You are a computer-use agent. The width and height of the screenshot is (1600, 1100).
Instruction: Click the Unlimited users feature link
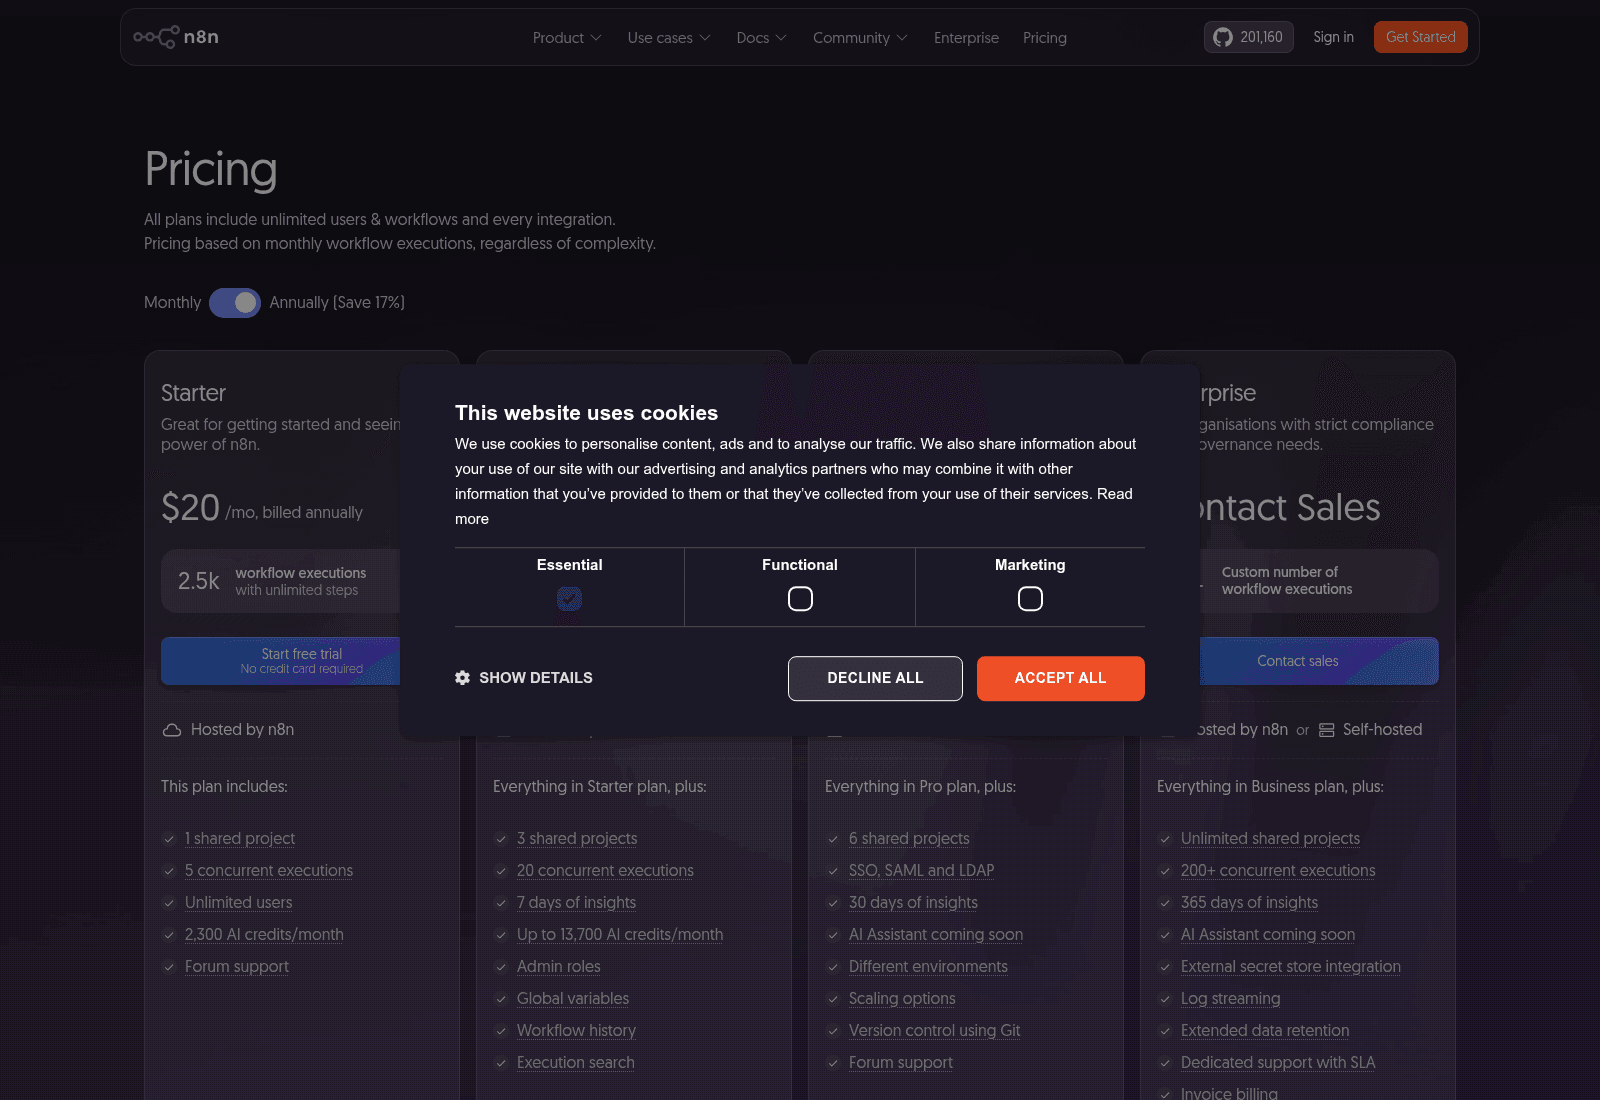[x=238, y=903]
